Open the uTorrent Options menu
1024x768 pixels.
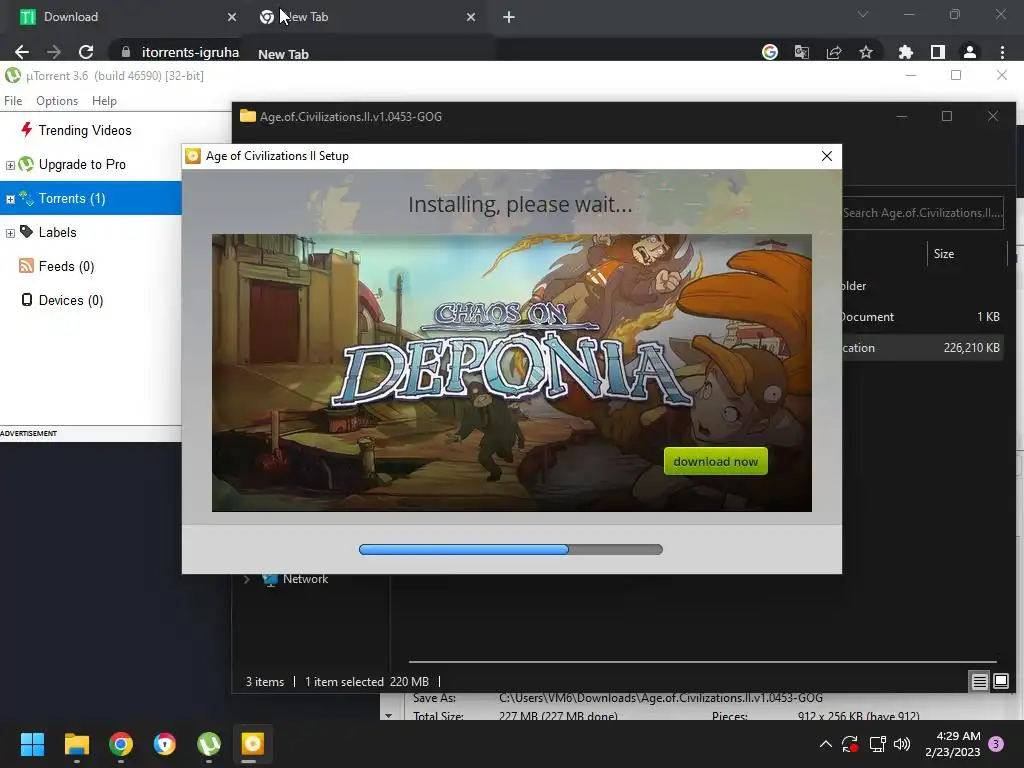click(57, 101)
